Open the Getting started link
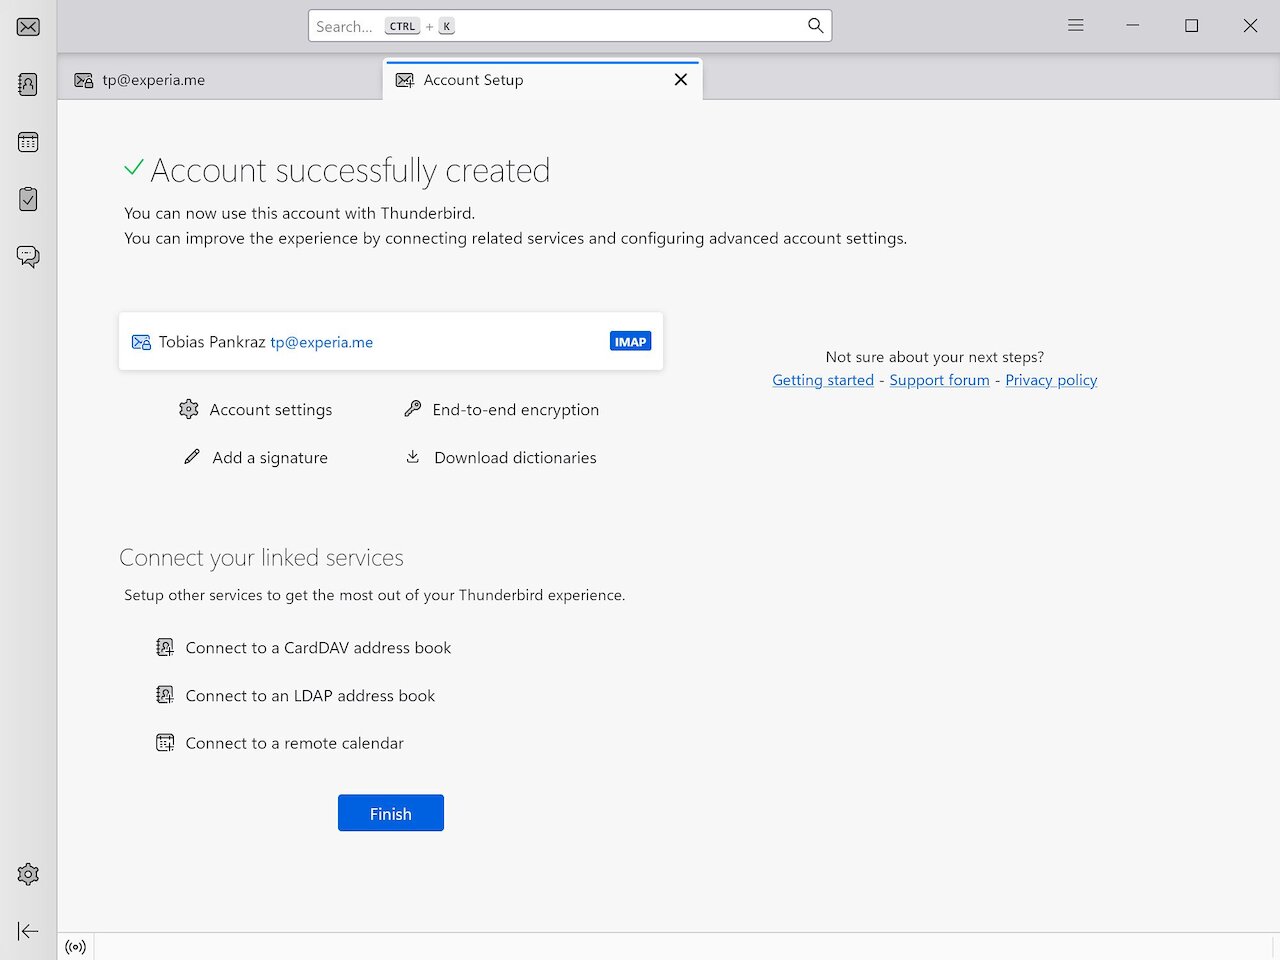The image size is (1280, 960). (822, 380)
